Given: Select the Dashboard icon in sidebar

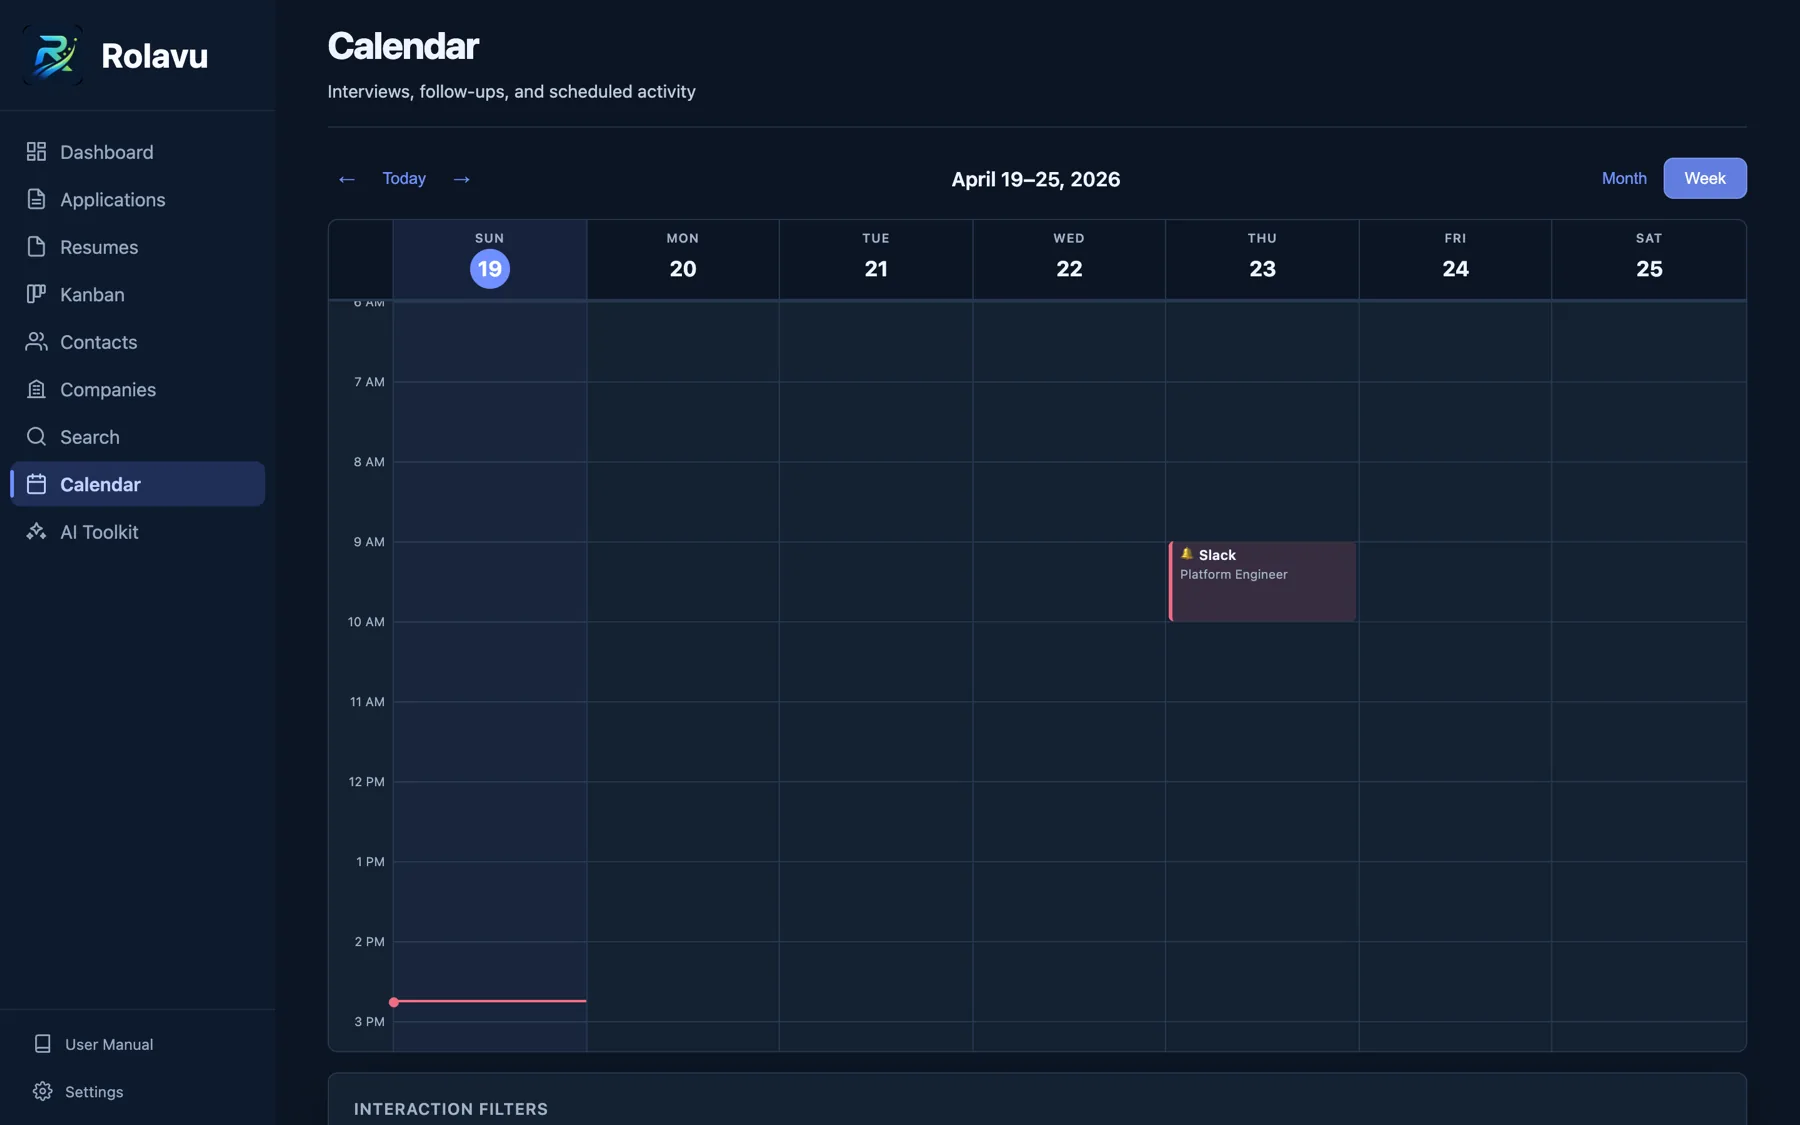Looking at the screenshot, I should pos(36,151).
